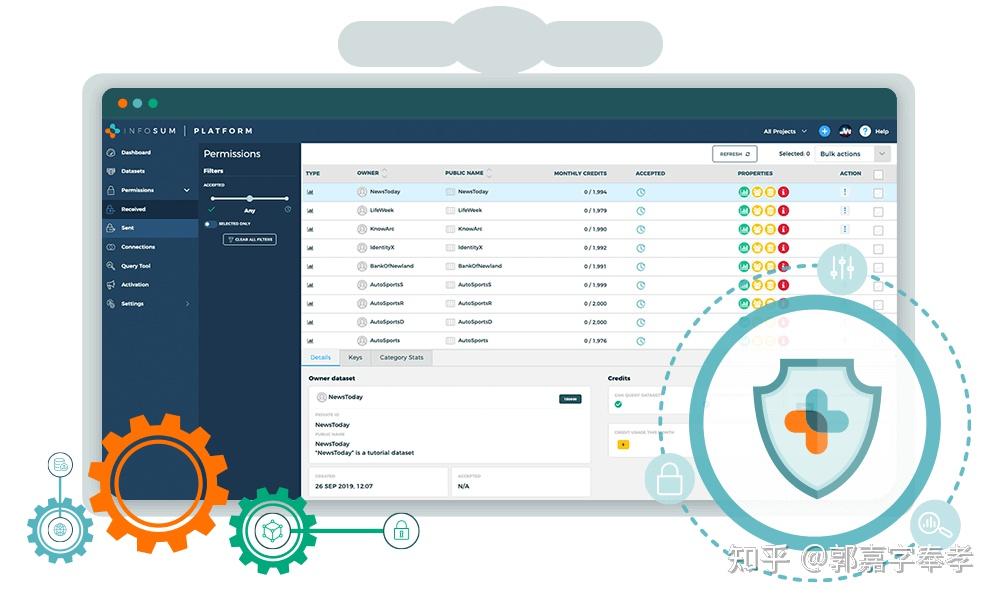Image resolution: width=1000 pixels, height=600 pixels.
Task: Tick the checkbox for BankOfNewland row
Action: pos(878,268)
